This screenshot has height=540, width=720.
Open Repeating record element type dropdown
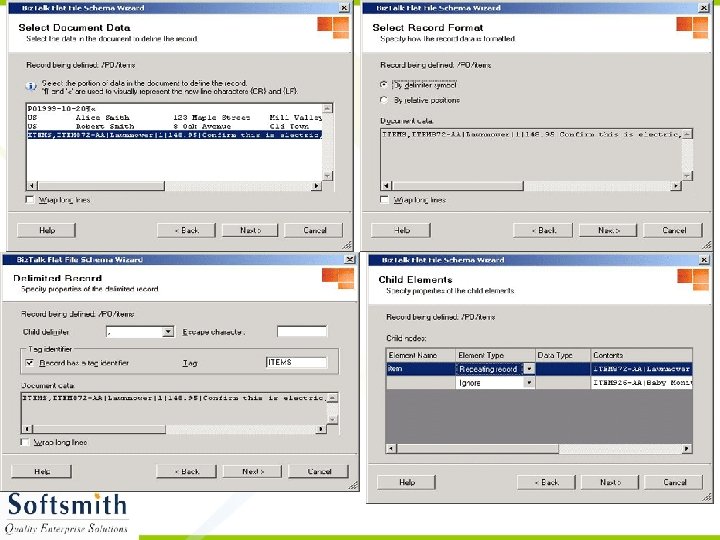tap(529, 369)
